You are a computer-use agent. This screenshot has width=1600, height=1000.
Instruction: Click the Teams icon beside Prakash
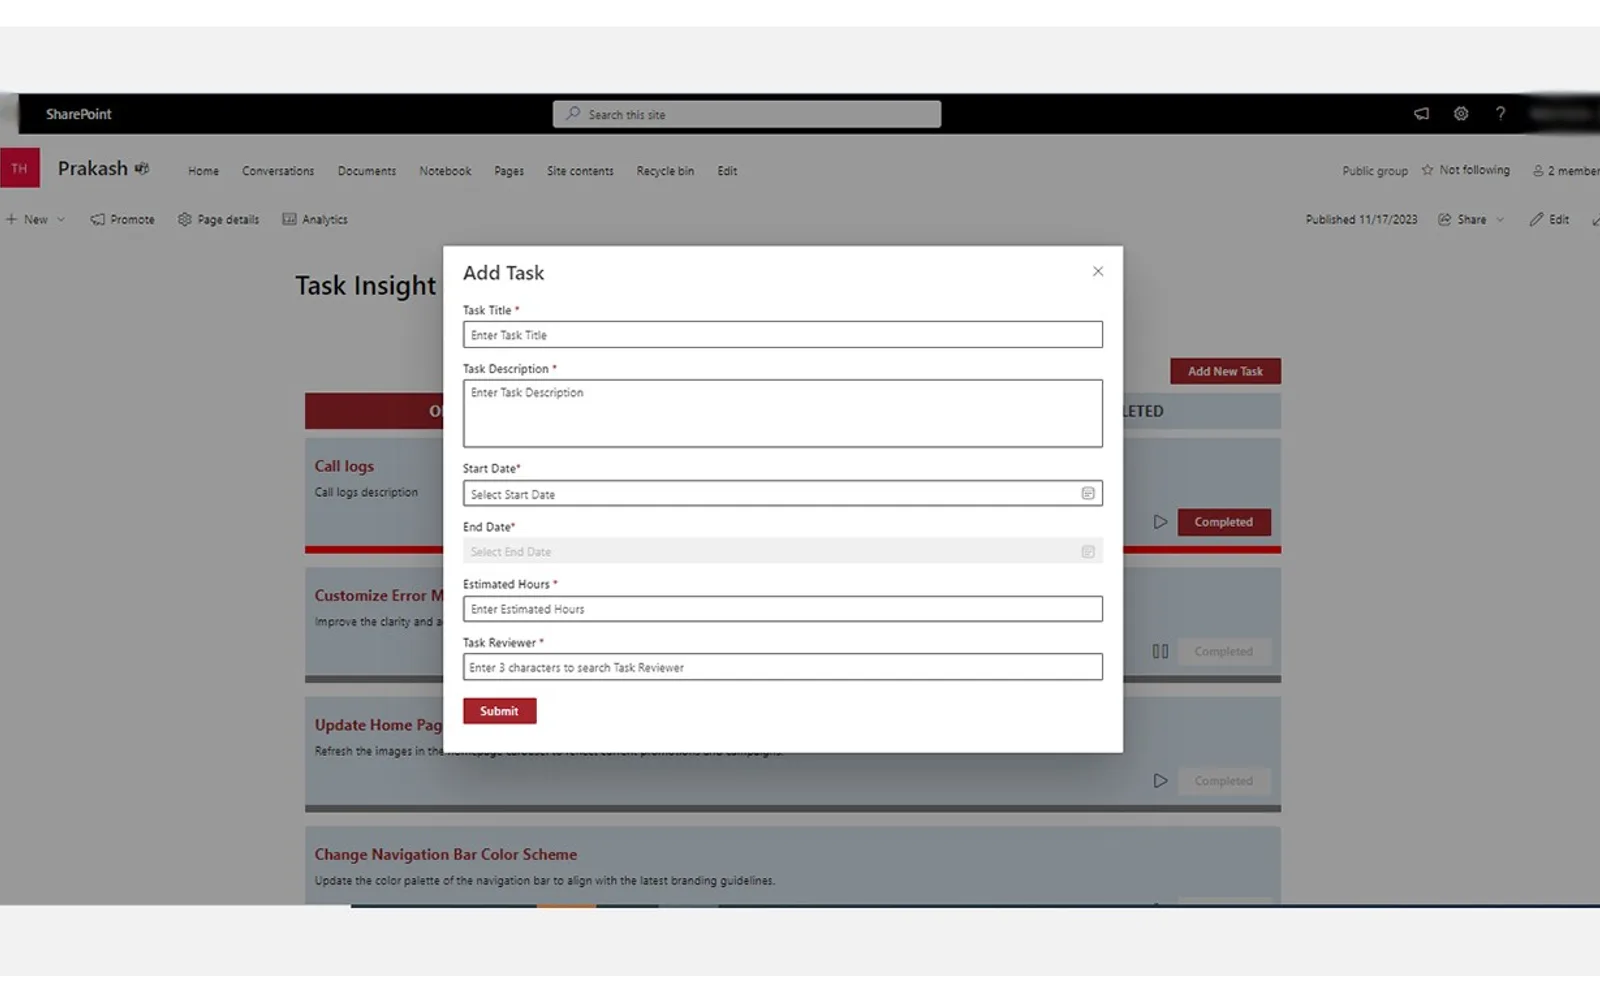click(142, 168)
